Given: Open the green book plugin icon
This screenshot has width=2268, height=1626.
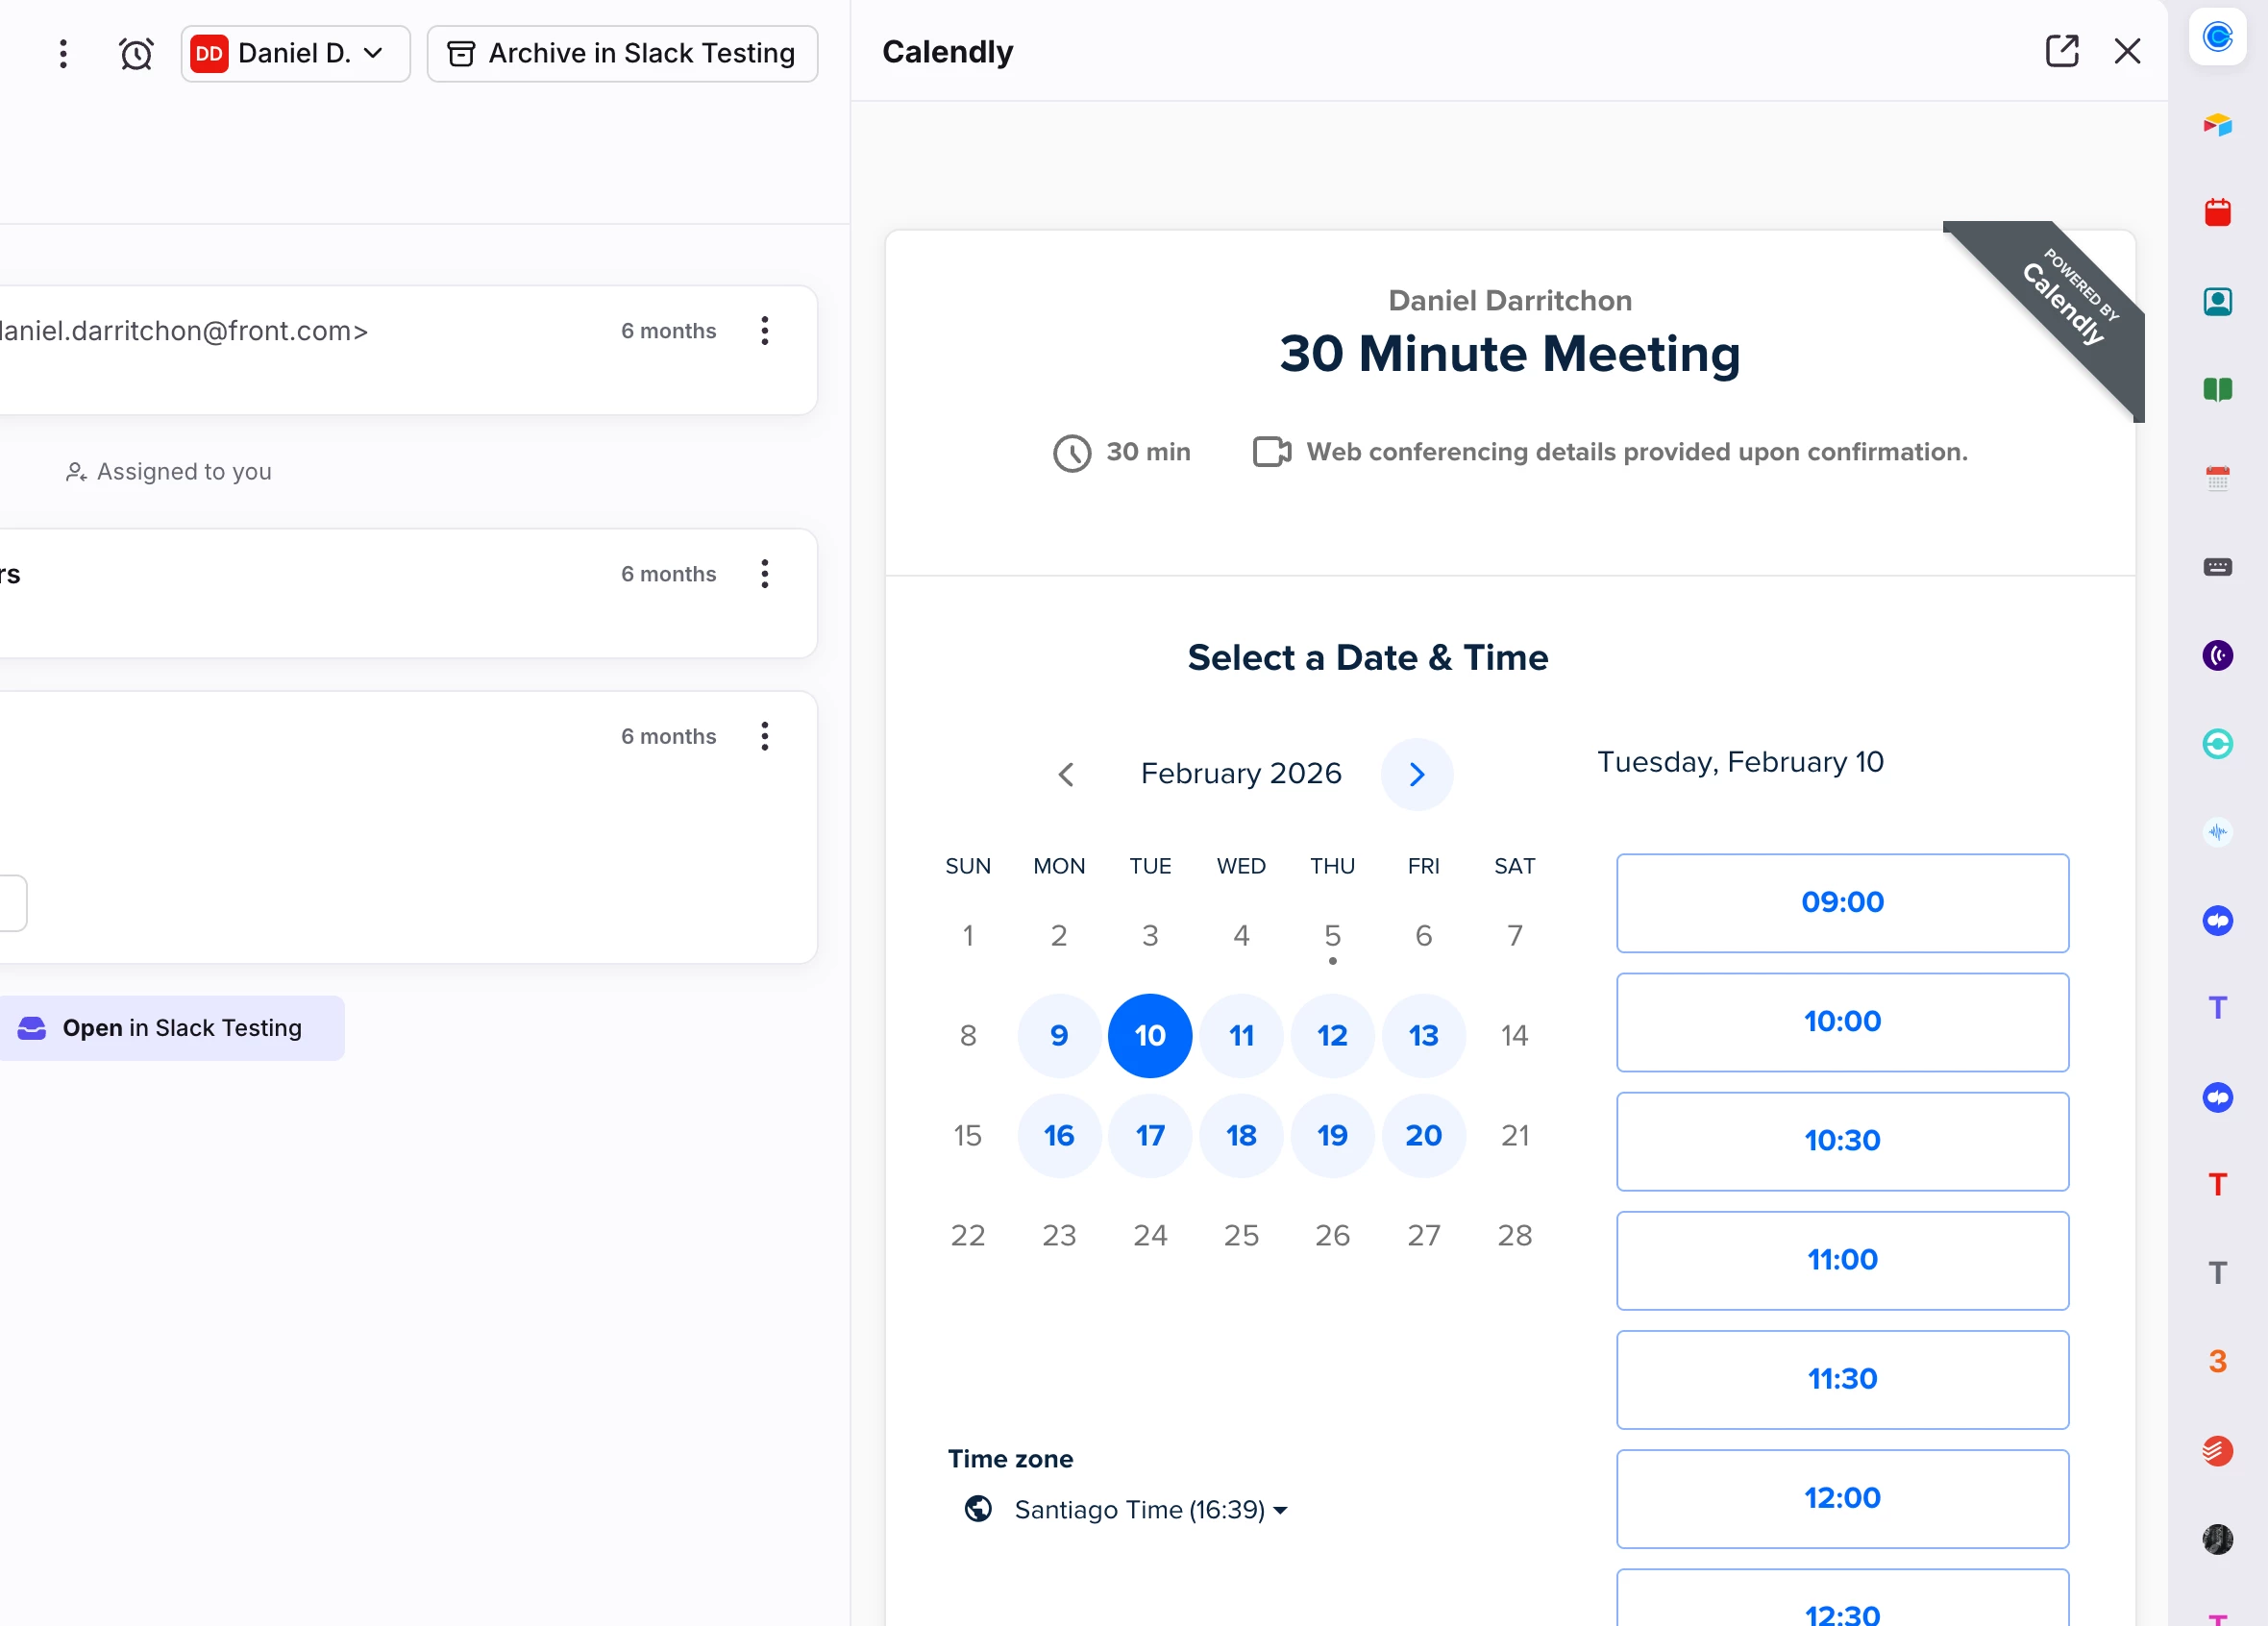Looking at the screenshot, I should point(2217,389).
